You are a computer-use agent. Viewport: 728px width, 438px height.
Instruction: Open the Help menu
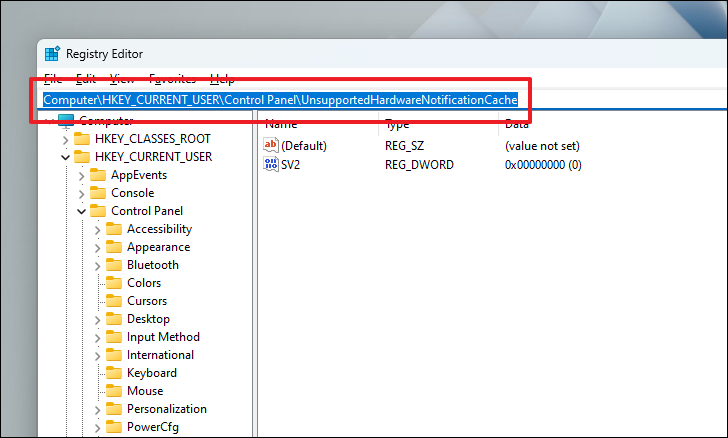pyautogui.click(x=222, y=79)
